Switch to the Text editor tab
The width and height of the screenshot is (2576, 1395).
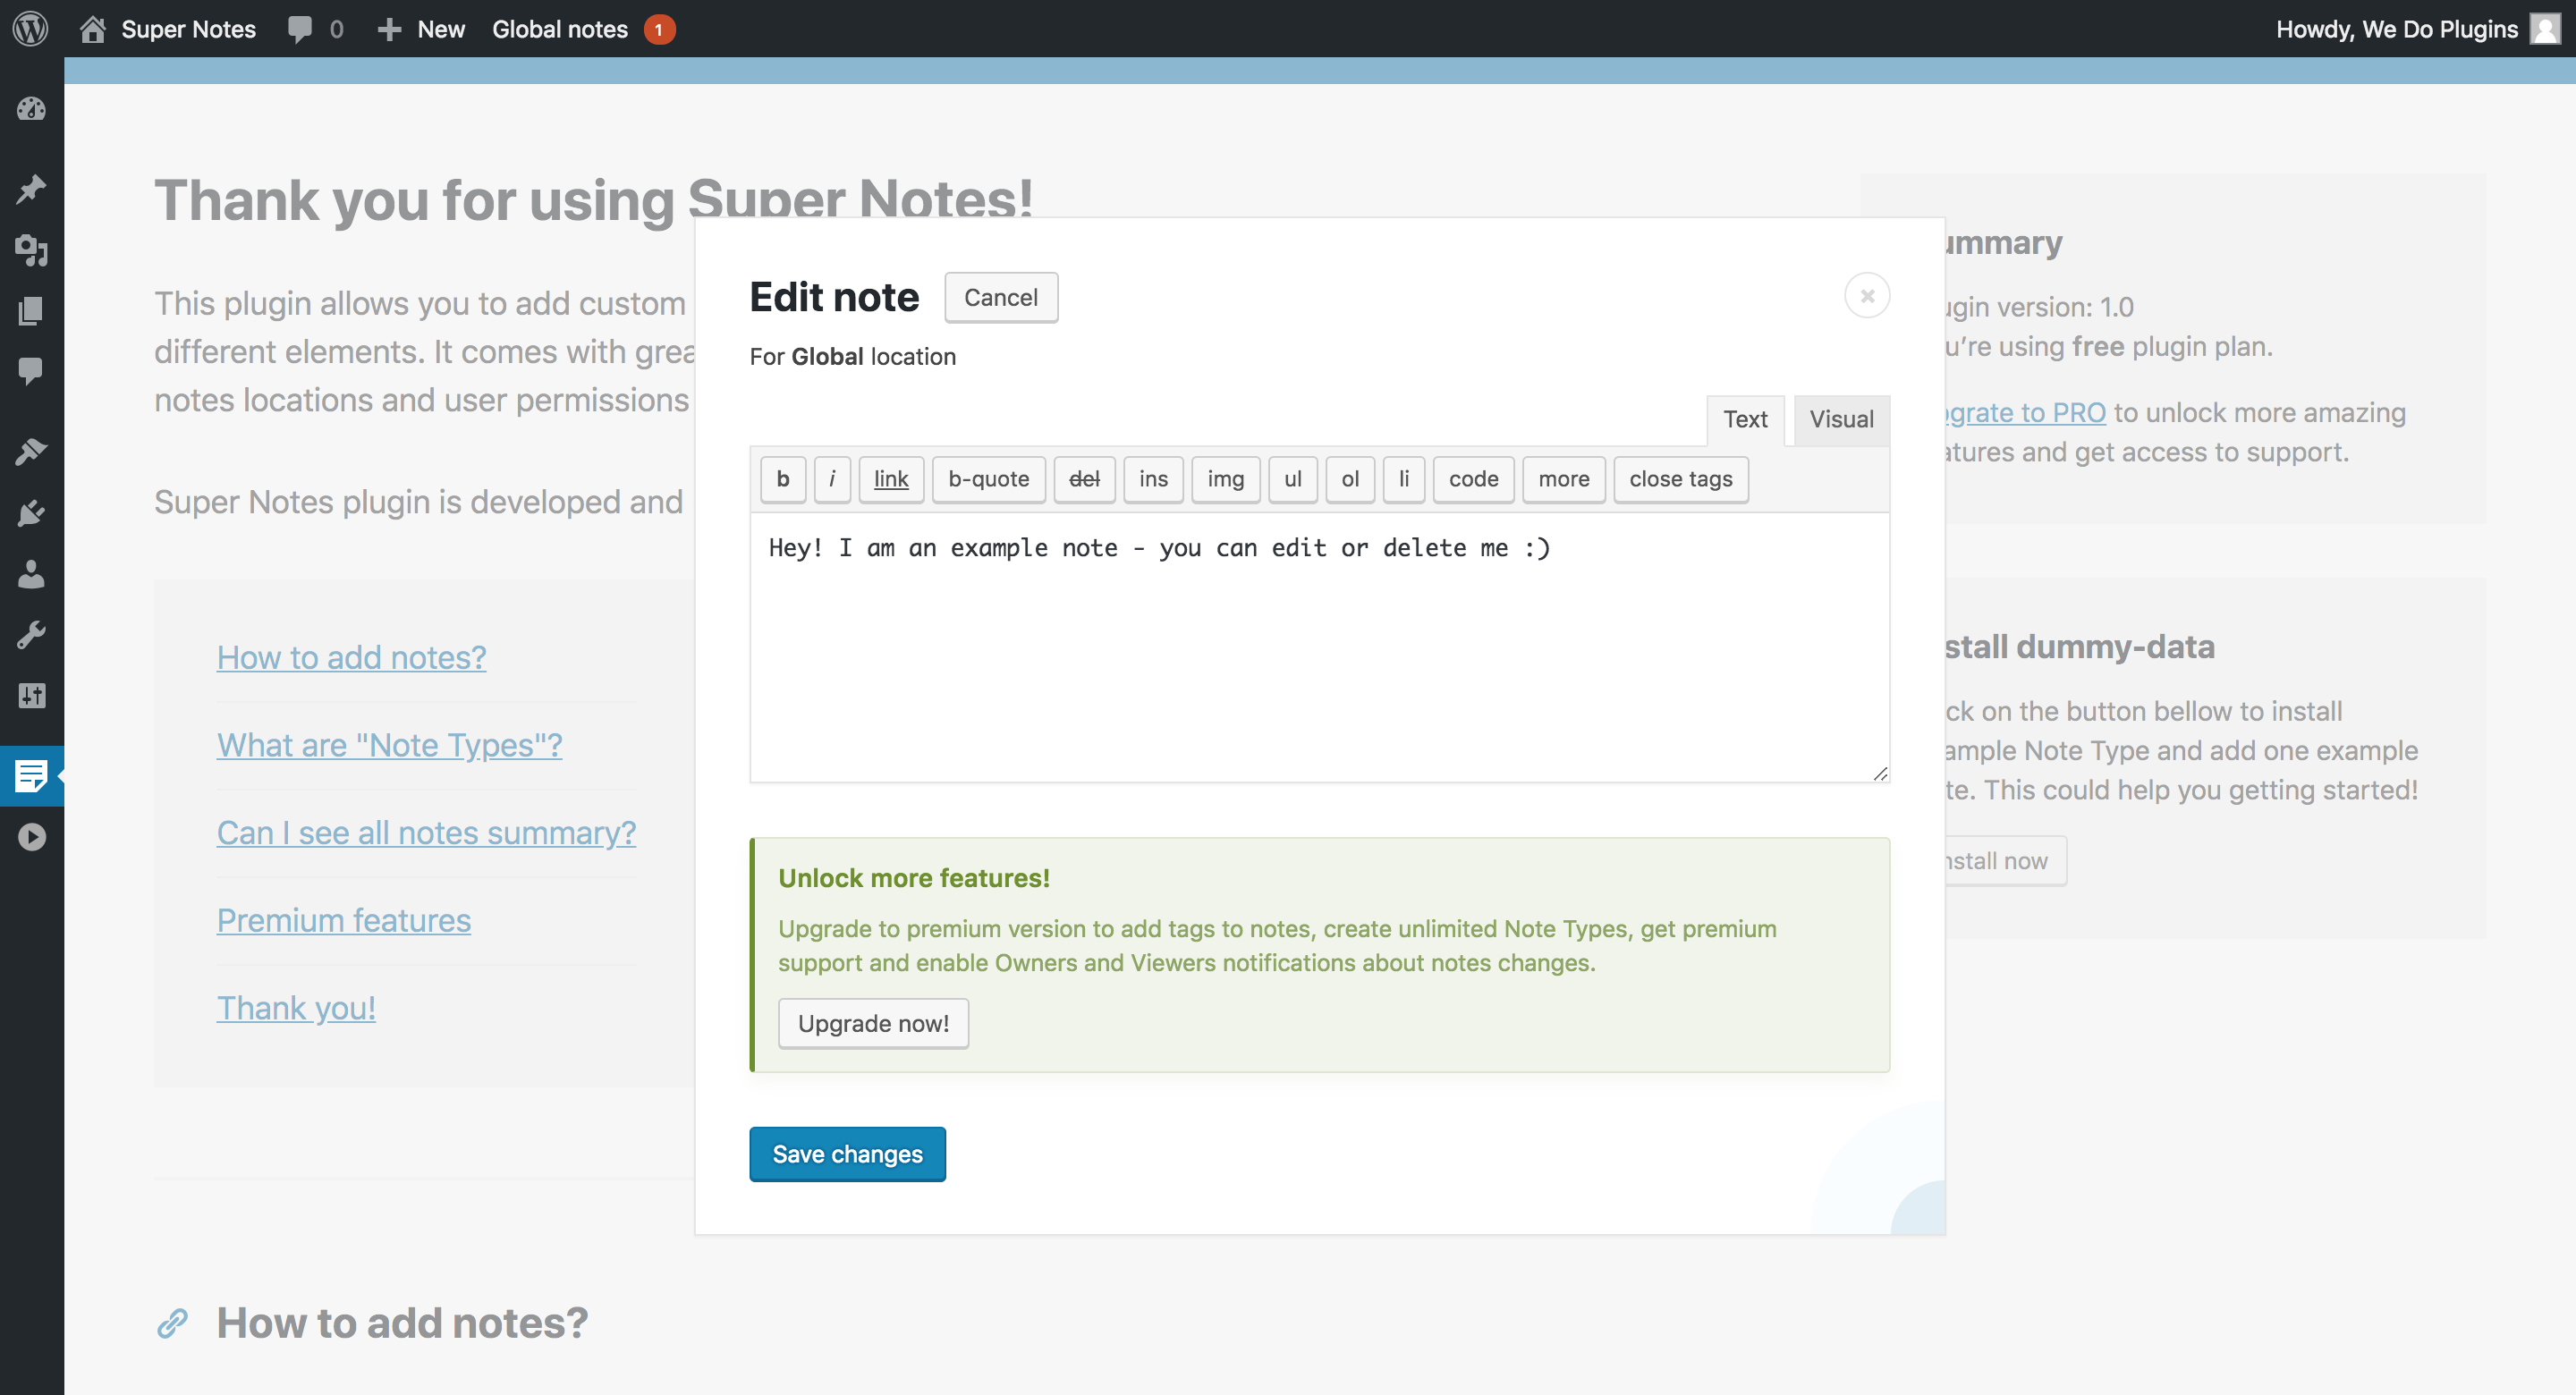1745,419
